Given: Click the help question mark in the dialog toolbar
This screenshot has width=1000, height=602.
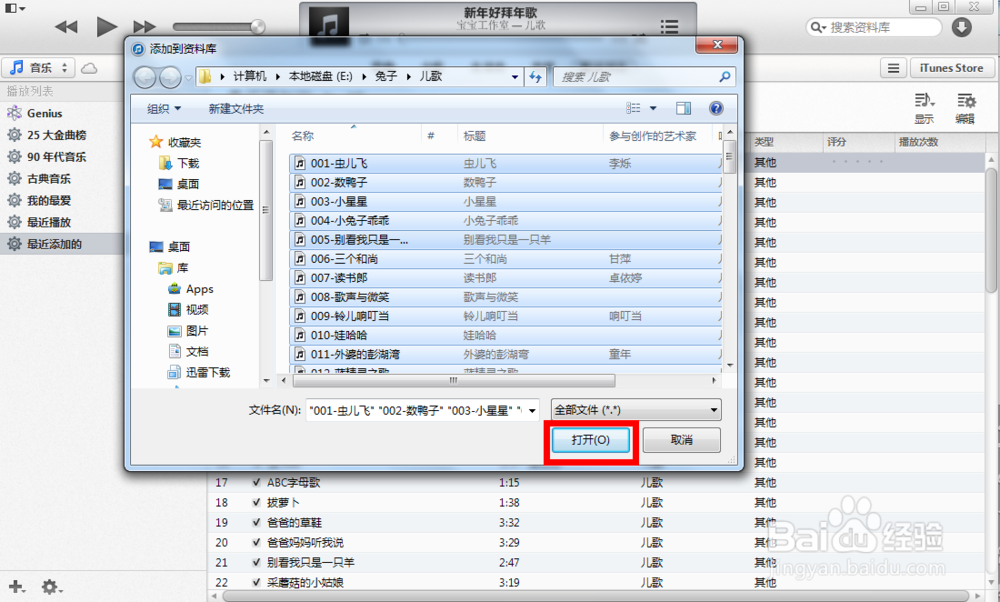Looking at the screenshot, I should coord(717,108).
